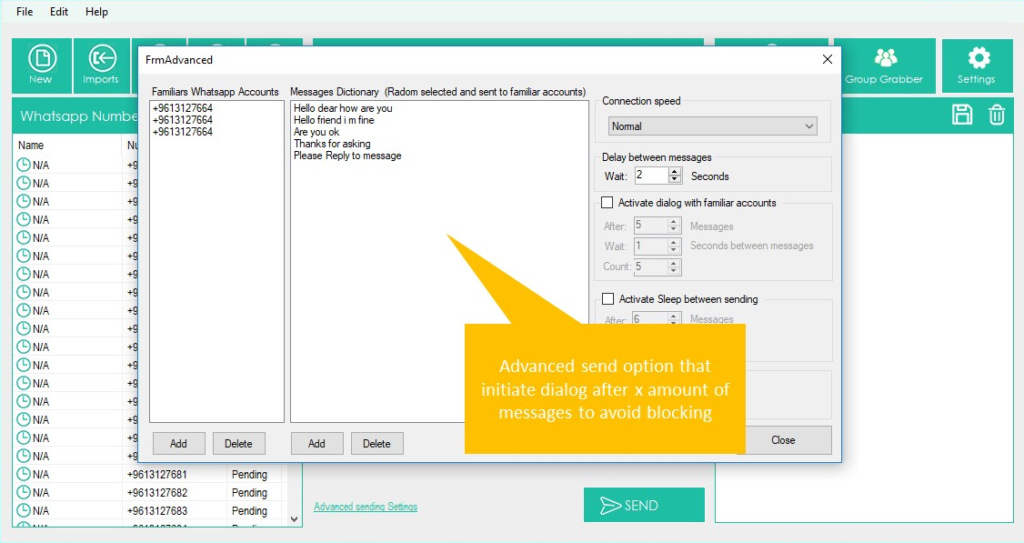Image resolution: width=1024 pixels, height=543 pixels.
Task: Select the message 'Thanks for asking'
Action: click(332, 144)
